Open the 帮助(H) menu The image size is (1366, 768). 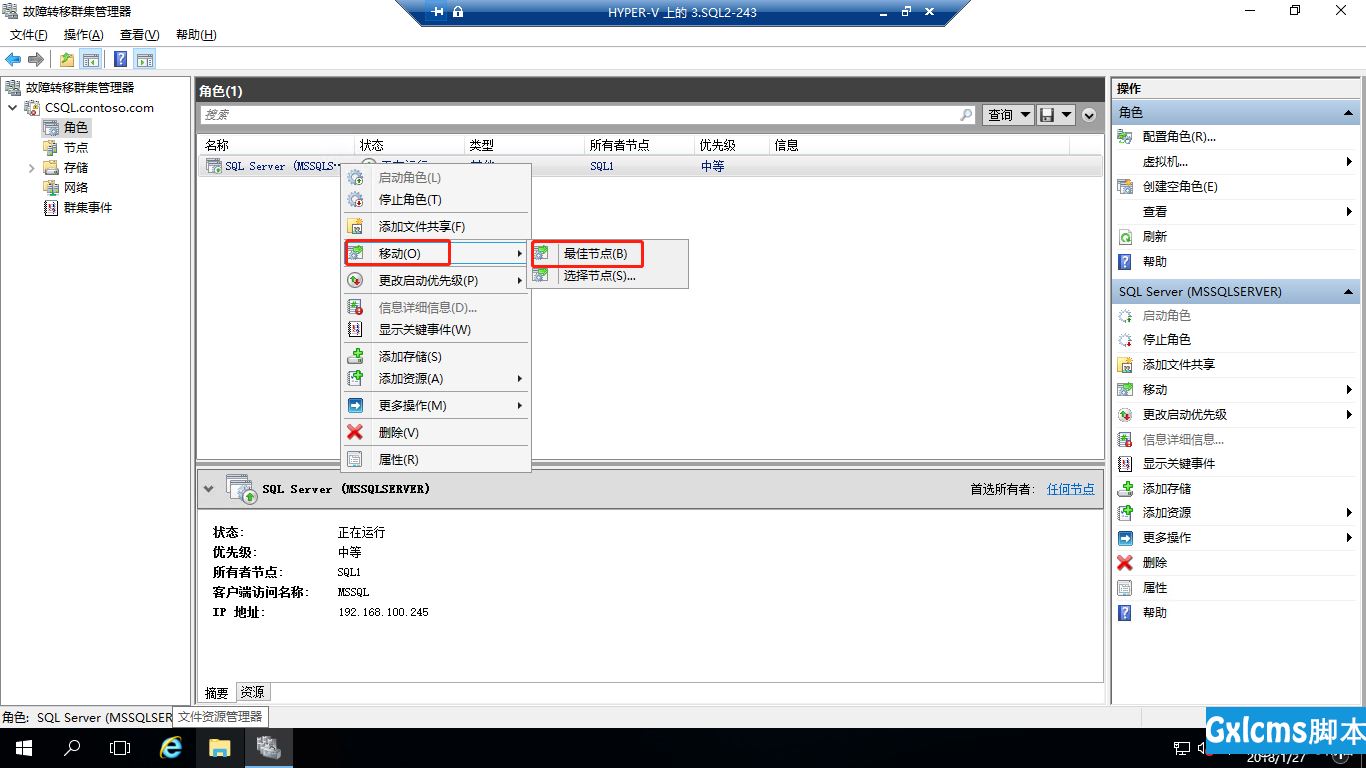point(196,35)
